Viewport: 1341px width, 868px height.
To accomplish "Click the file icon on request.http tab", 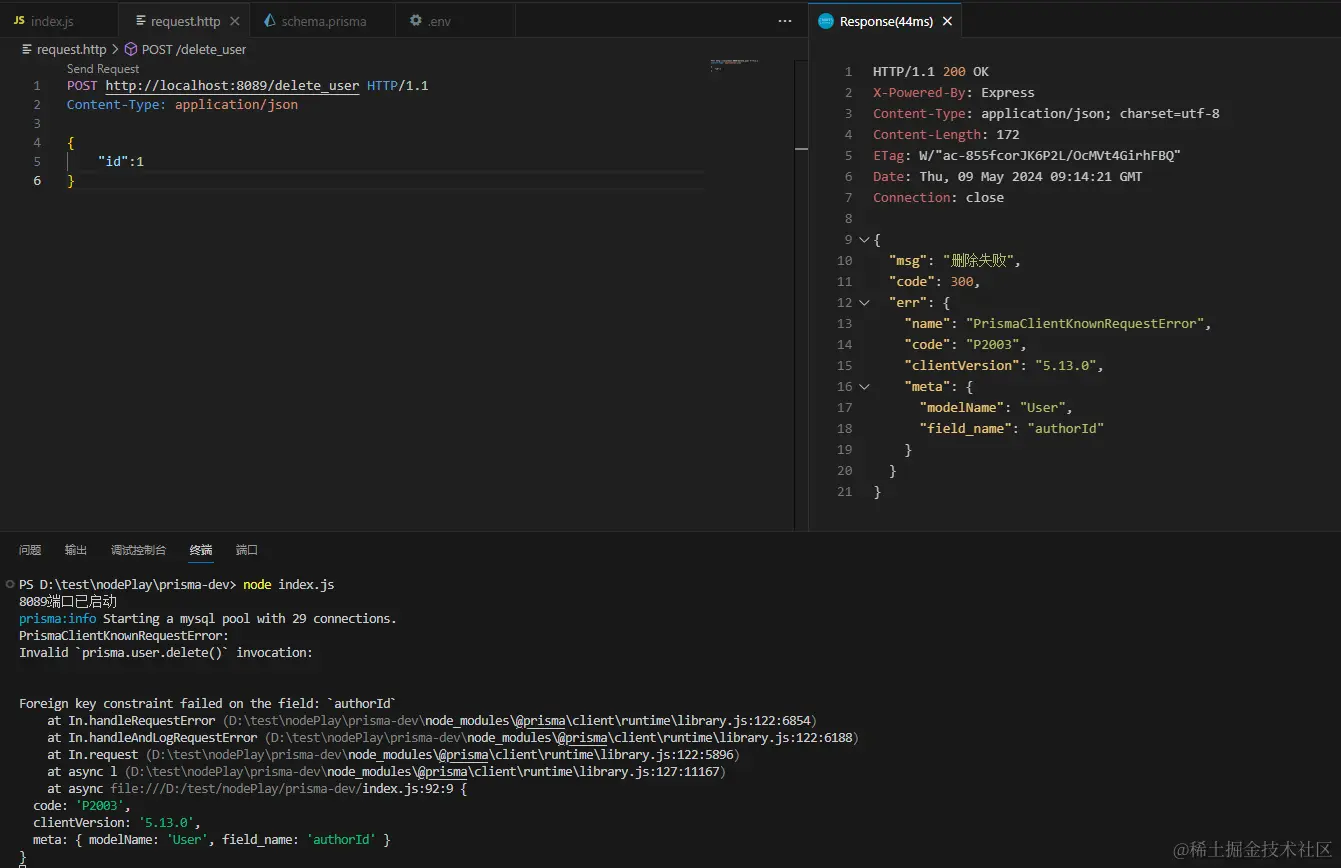I will coord(140,21).
